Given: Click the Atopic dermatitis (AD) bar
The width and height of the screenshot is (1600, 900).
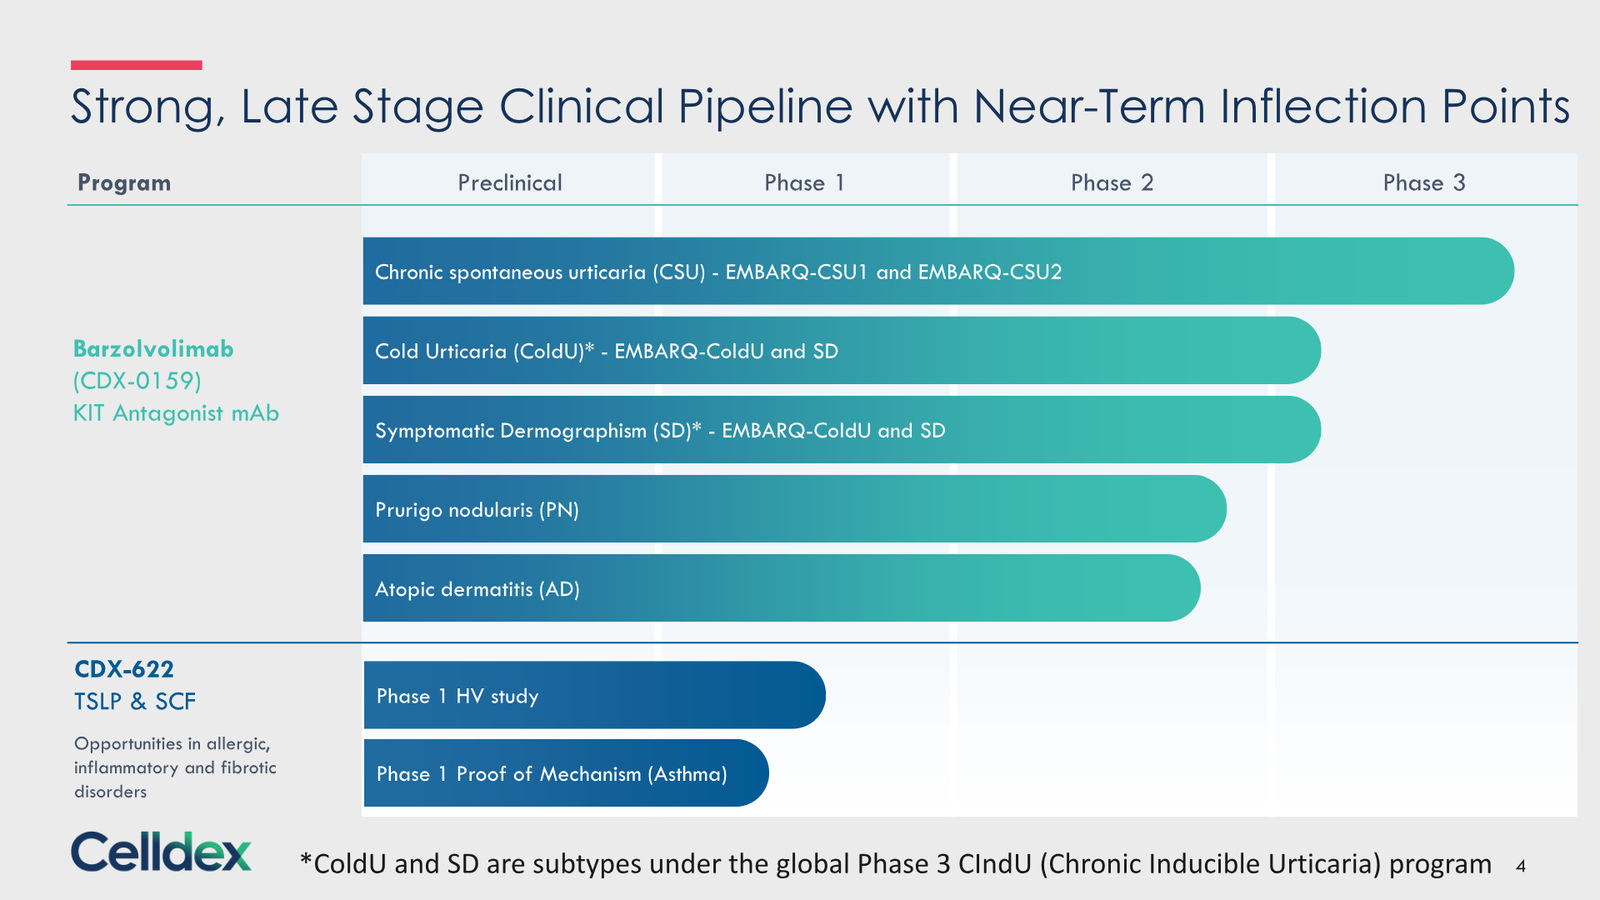Looking at the screenshot, I should pos(781,588).
